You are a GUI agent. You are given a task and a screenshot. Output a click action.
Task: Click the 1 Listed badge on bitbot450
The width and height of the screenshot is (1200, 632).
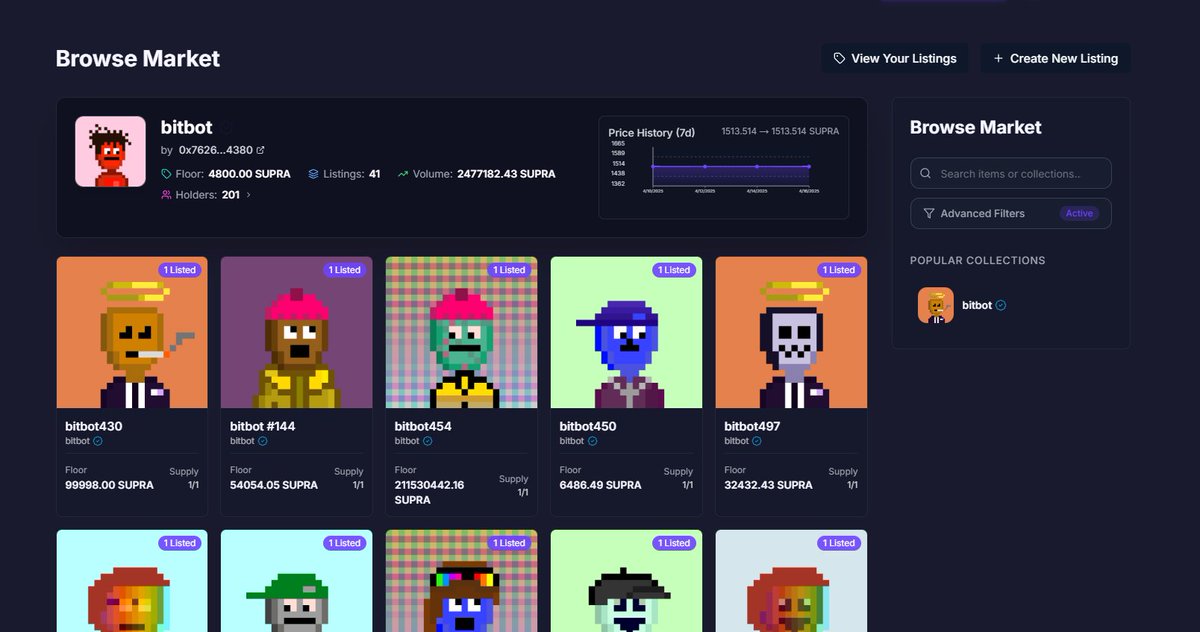coord(675,270)
